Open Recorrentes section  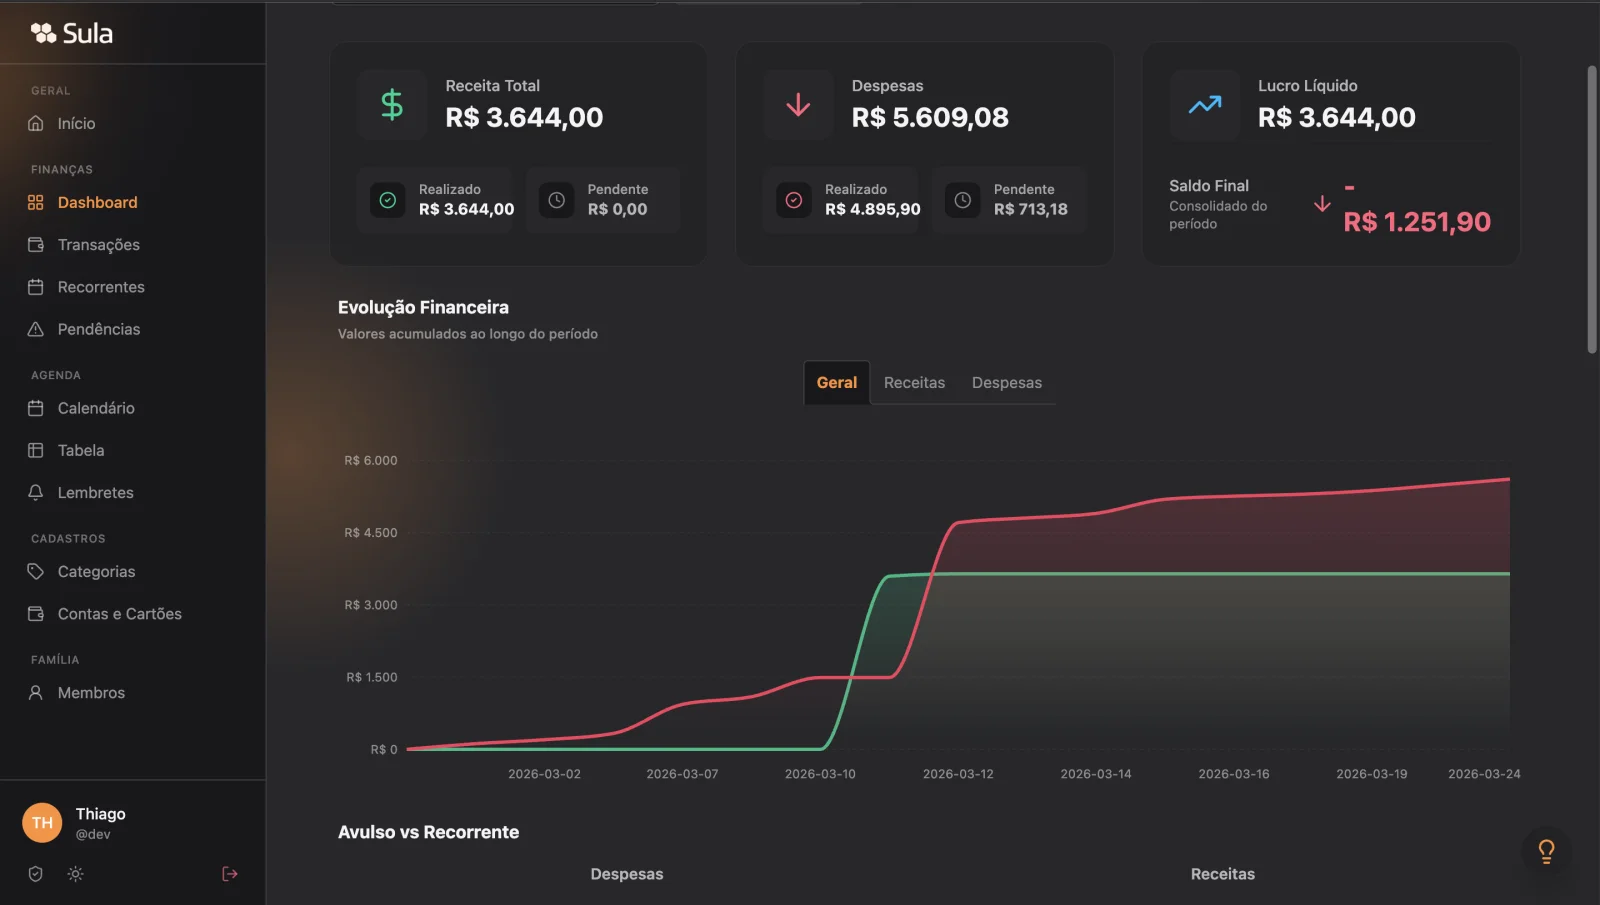[x=101, y=287]
